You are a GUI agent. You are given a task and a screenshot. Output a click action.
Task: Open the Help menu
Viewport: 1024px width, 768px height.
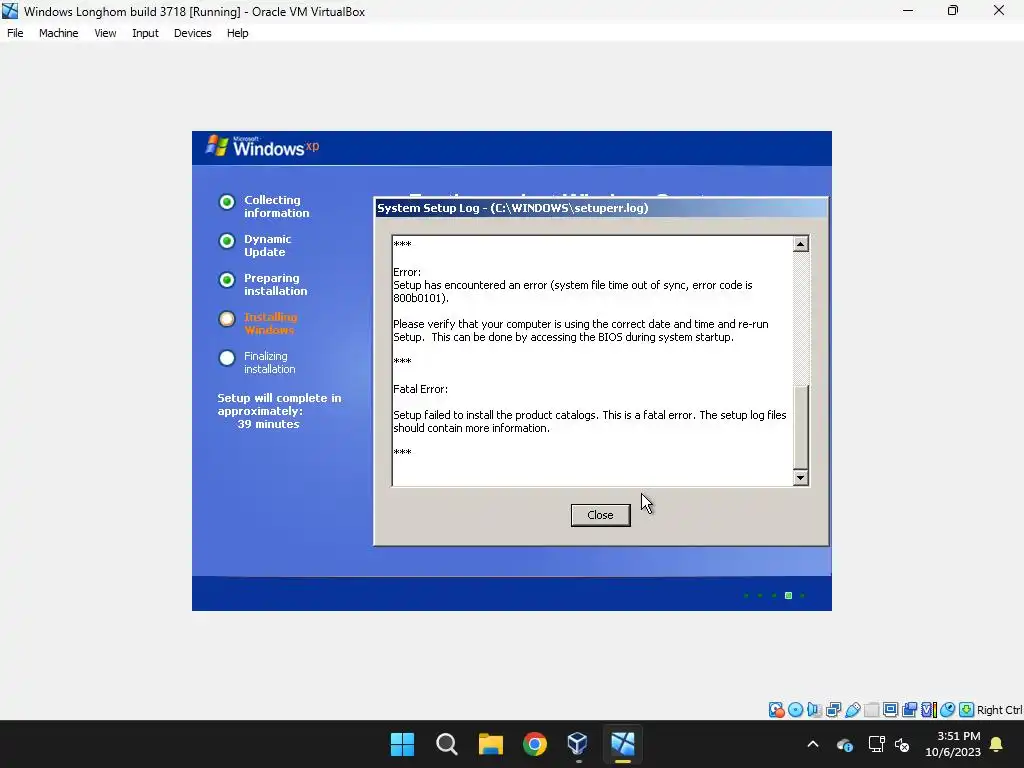238,33
